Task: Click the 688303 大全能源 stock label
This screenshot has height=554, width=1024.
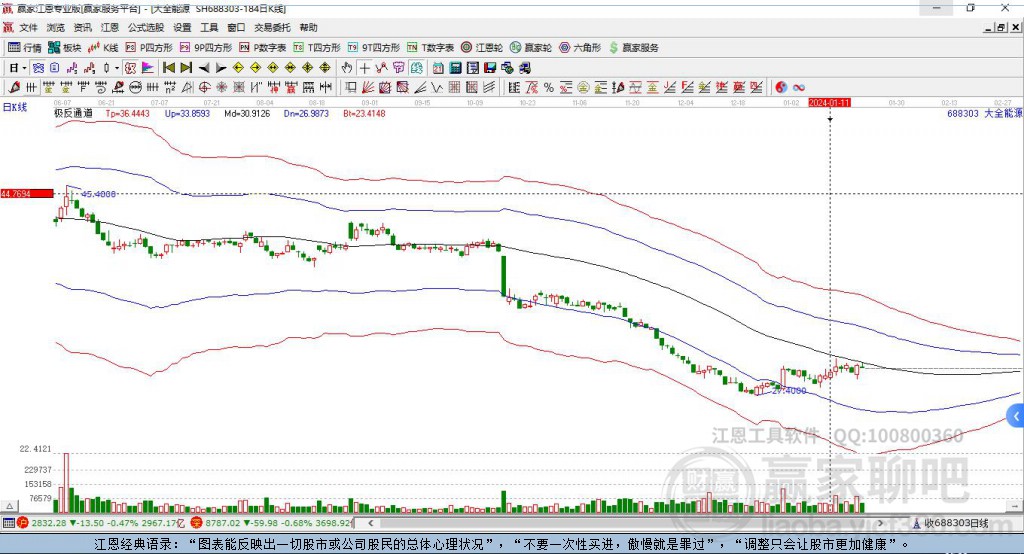Action: coord(984,114)
